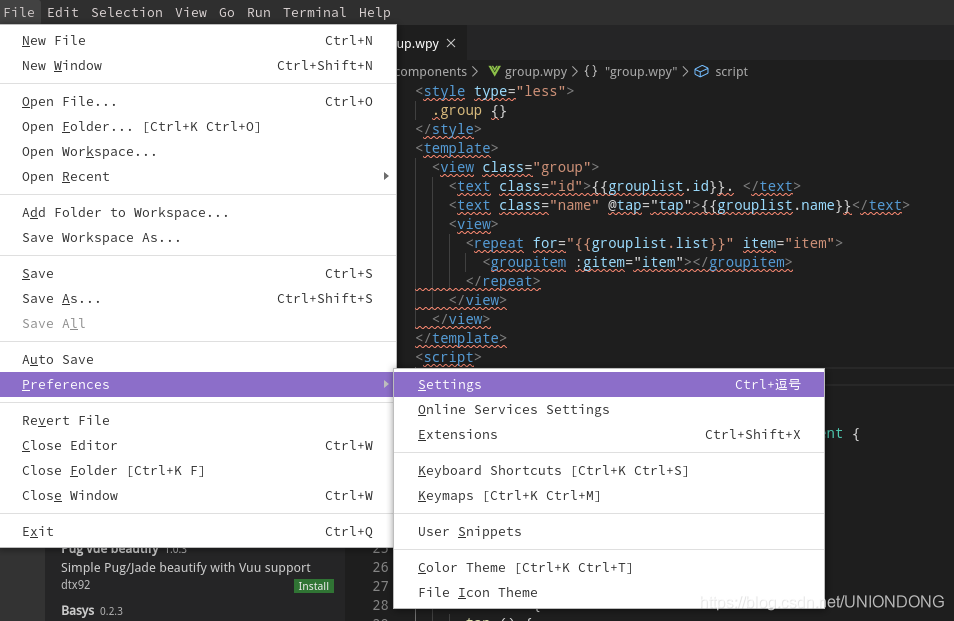
Task: Open the File menu
Action: pyautogui.click(x=19, y=12)
